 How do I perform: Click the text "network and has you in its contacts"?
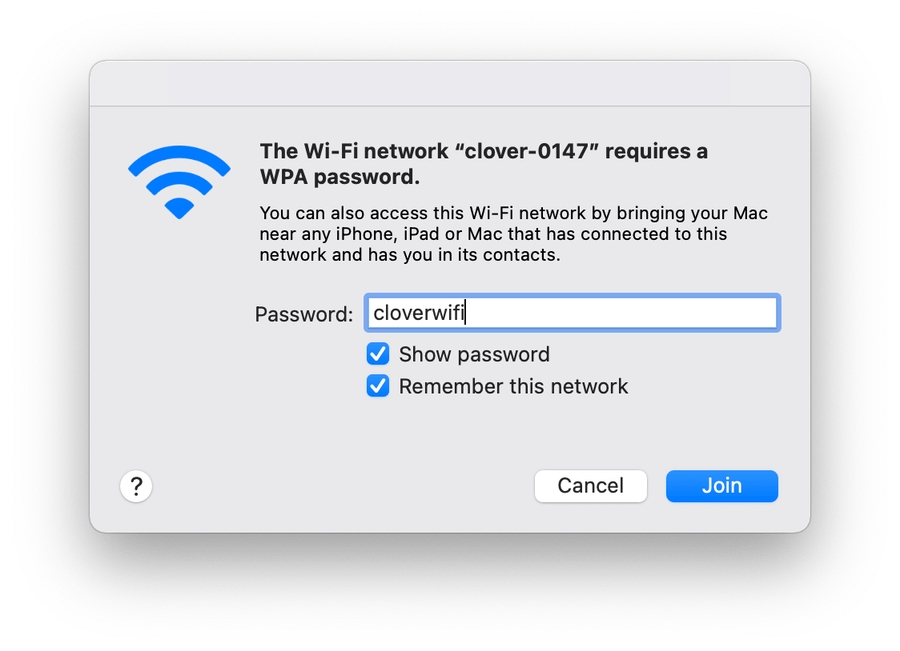click(410, 255)
